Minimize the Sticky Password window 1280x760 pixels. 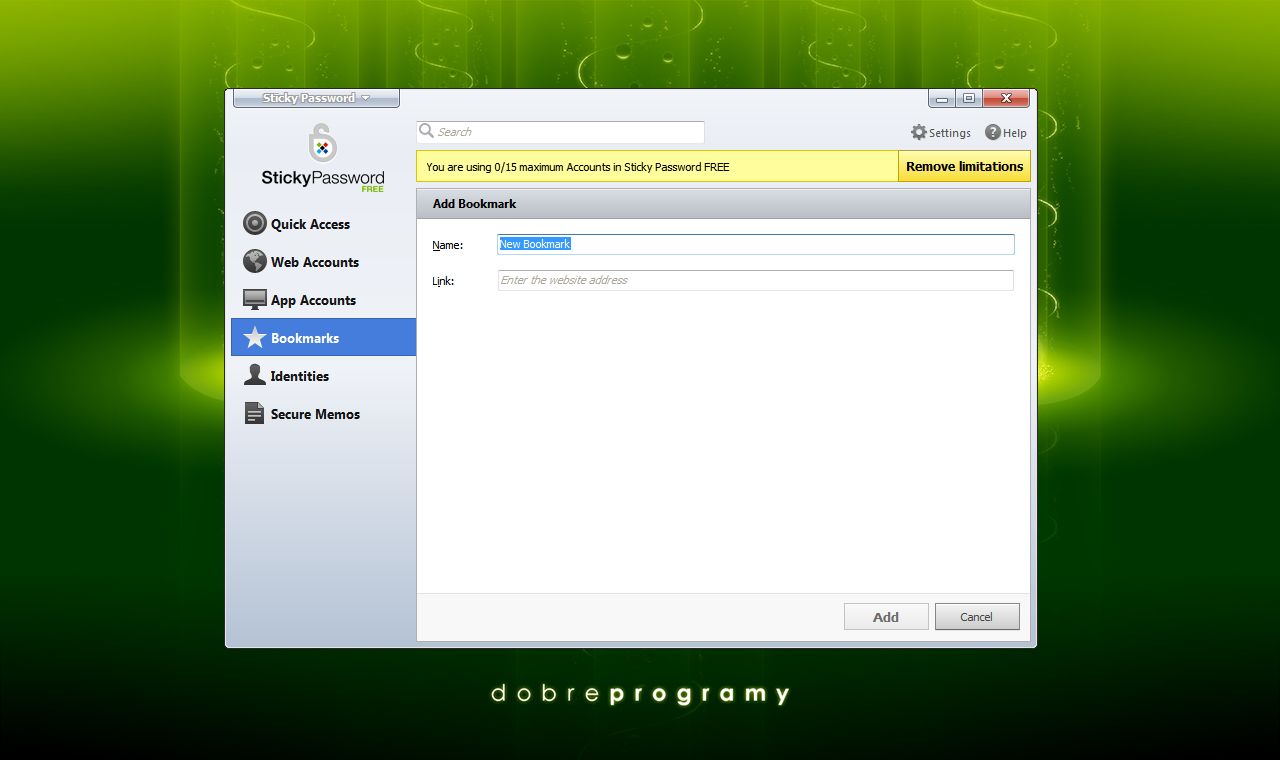pos(941,98)
